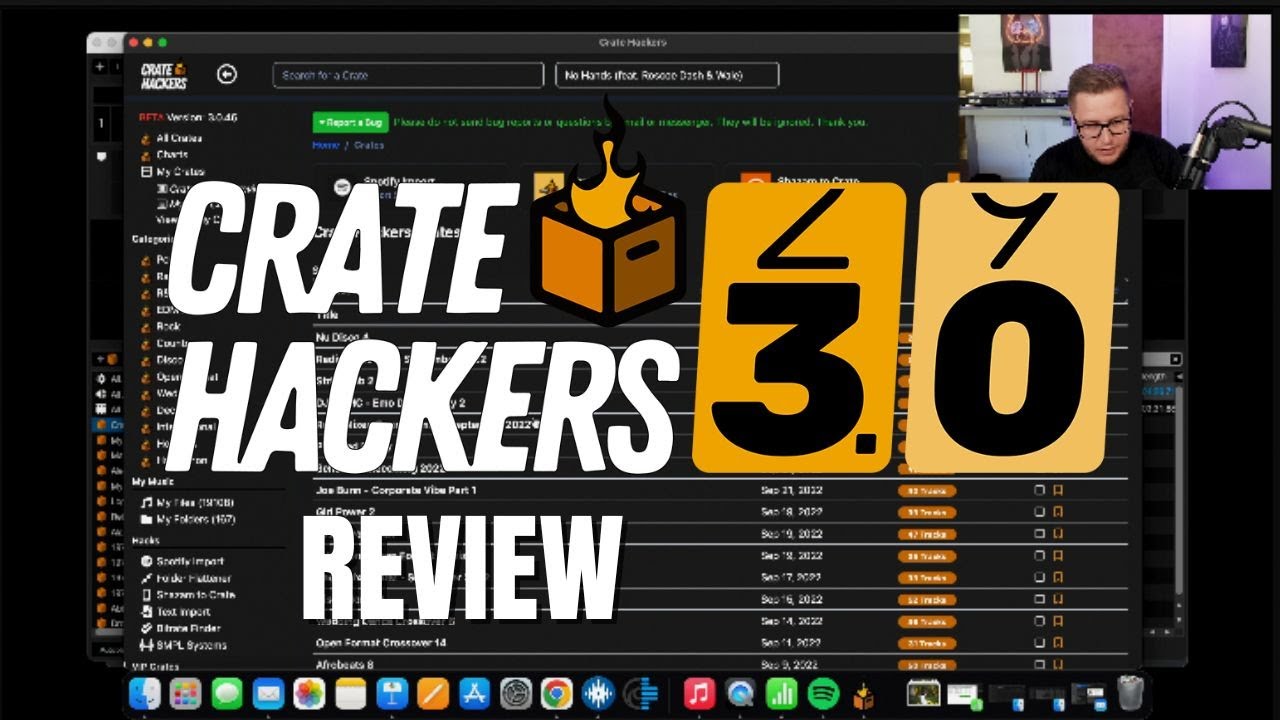Click tracks badge on Joe Bunn Corporate Vibe row
The width and height of the screenshot is (1280, 720).
927,491
